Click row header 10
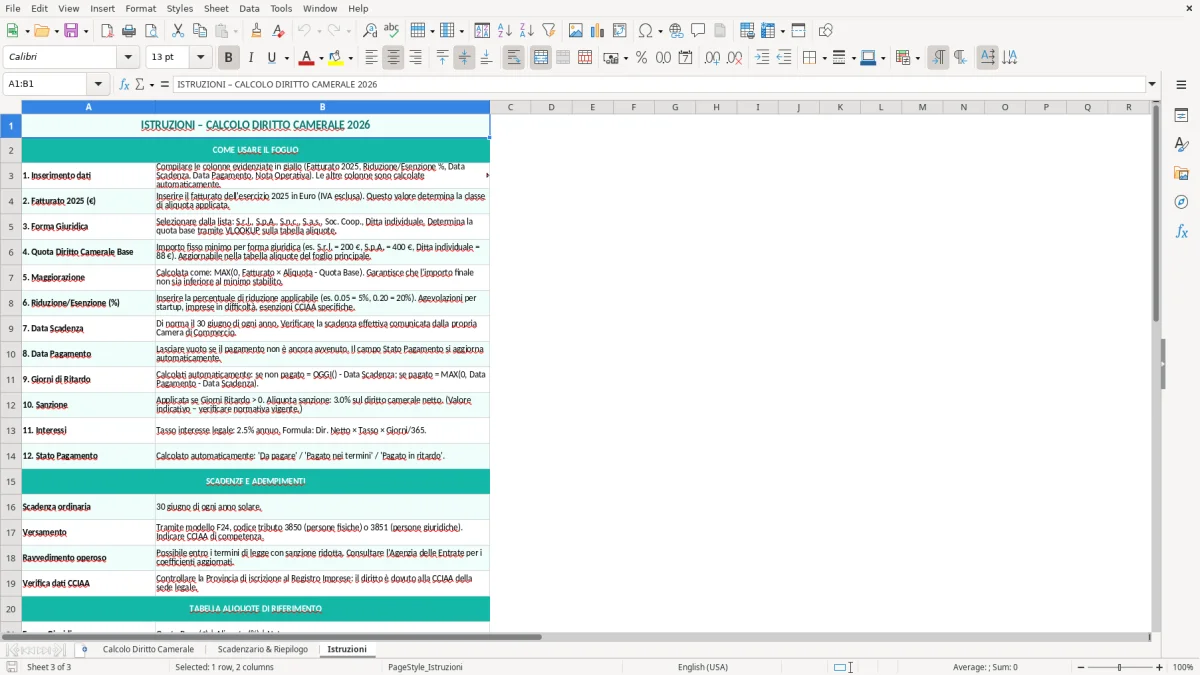 point(11,354)
